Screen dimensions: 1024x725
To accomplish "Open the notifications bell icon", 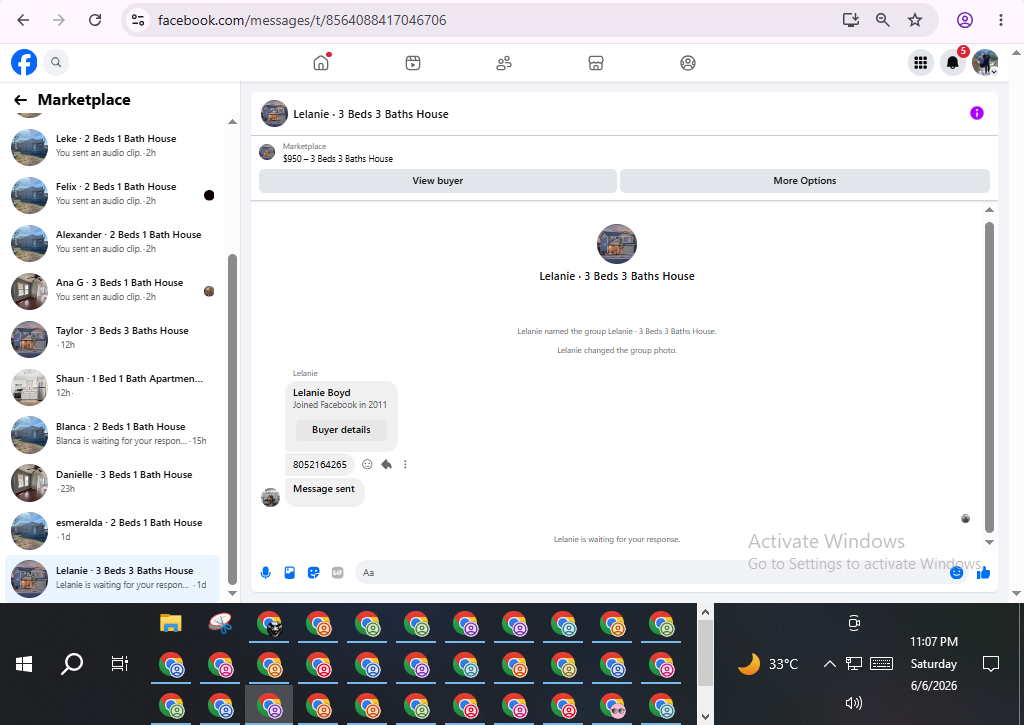I will 953,63.
